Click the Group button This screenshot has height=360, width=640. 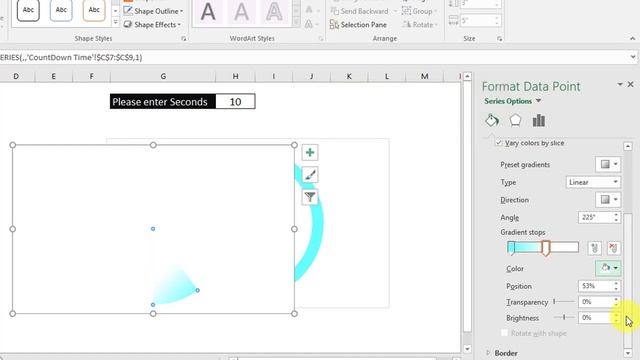click(419, 11)
